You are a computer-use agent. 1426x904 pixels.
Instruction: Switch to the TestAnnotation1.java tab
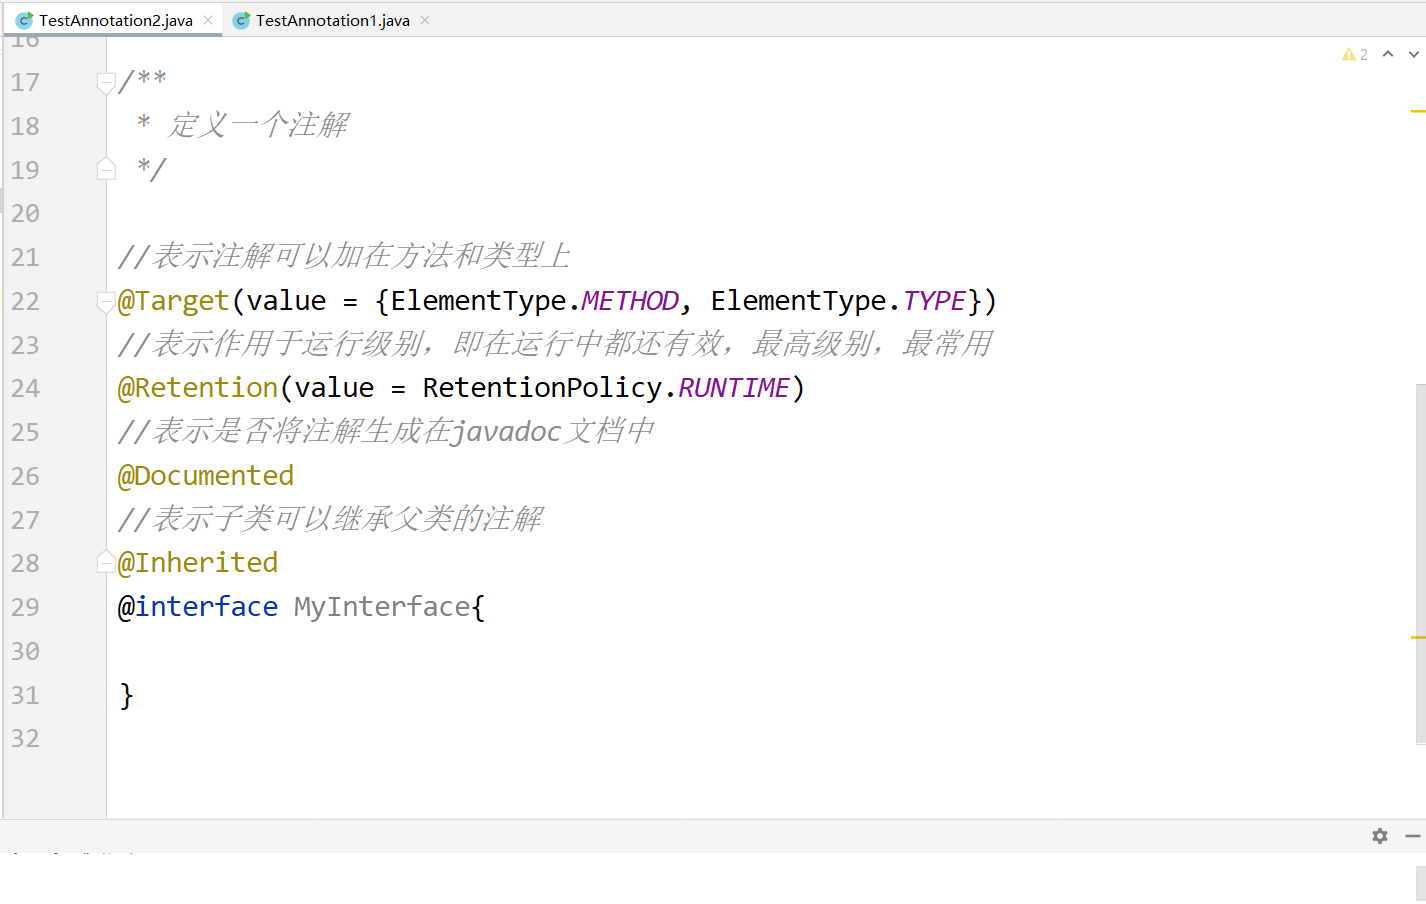pos(331,20)
